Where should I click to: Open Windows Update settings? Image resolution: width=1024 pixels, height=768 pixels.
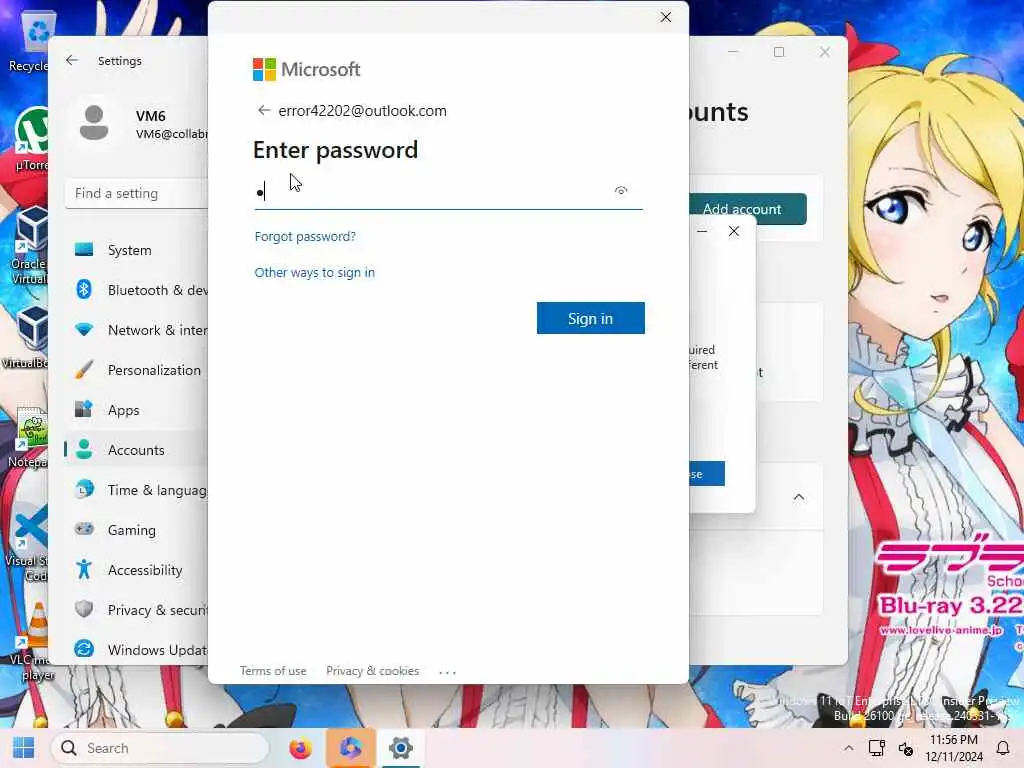(136, 650)
